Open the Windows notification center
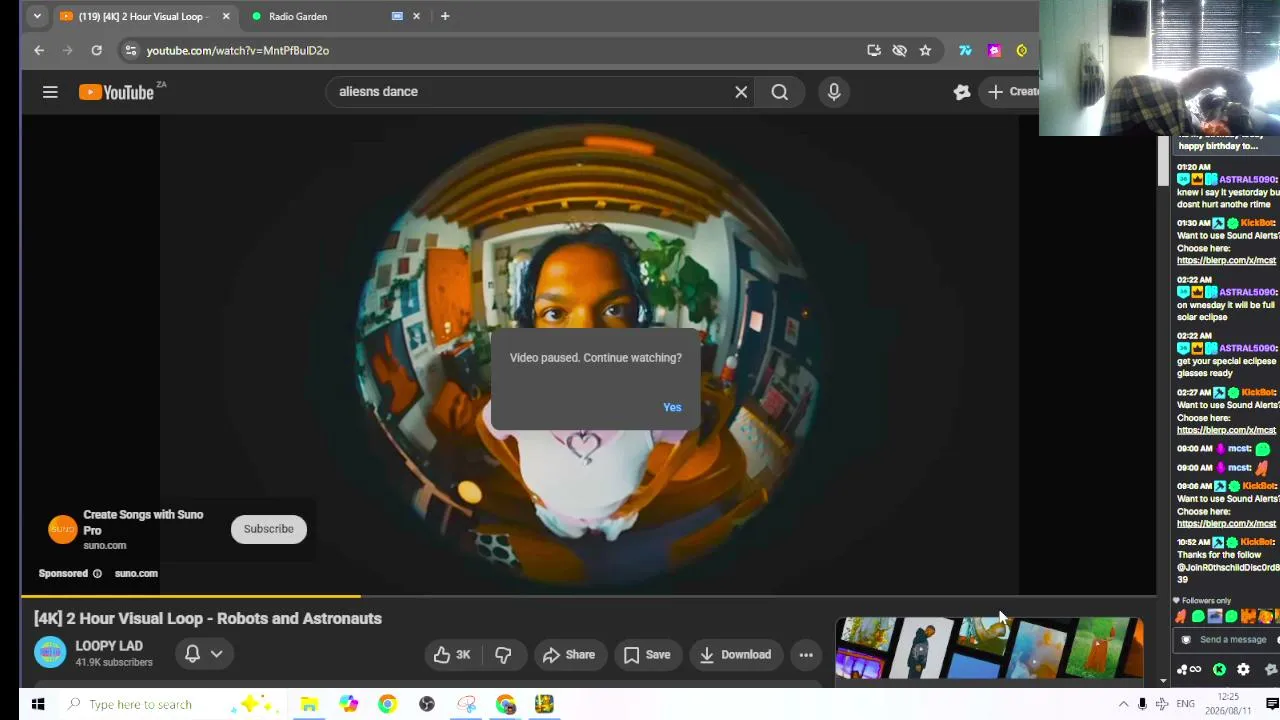Viewport: 1280px width, 720px height. (x=1272, y=704)
